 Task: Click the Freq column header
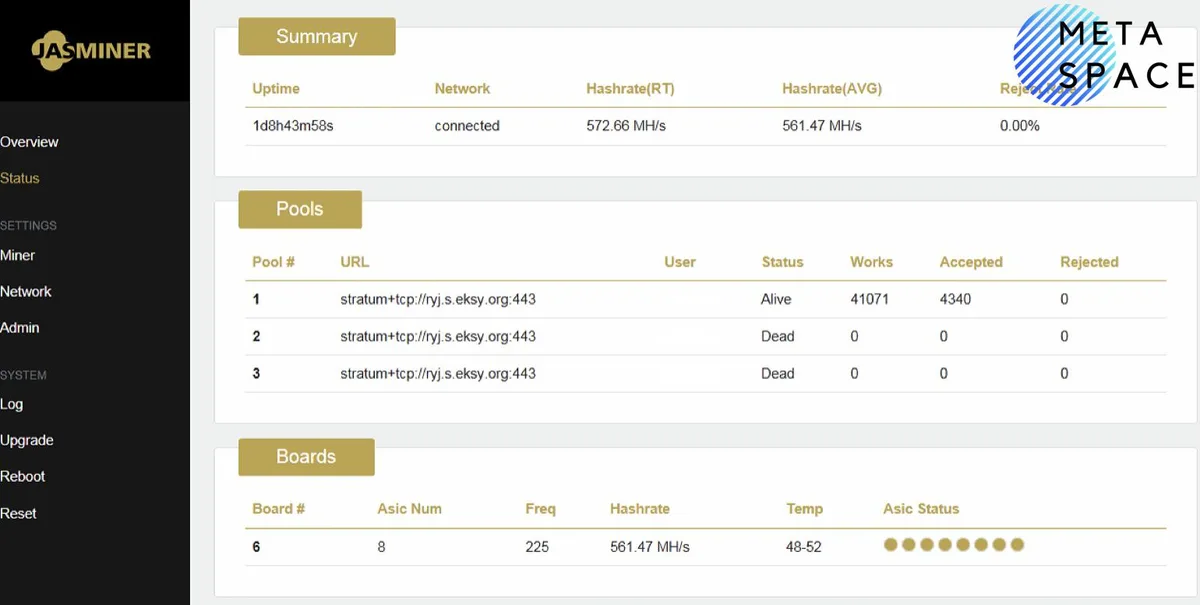pos(540,509)
